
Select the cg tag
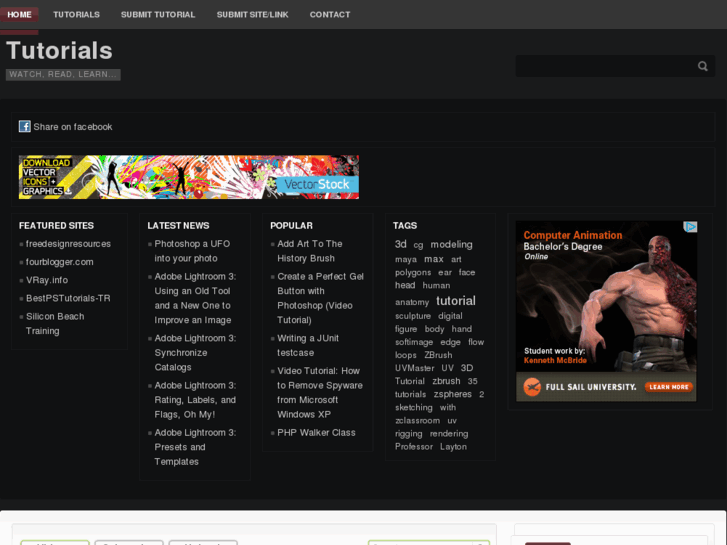click(x=418, y=245)
